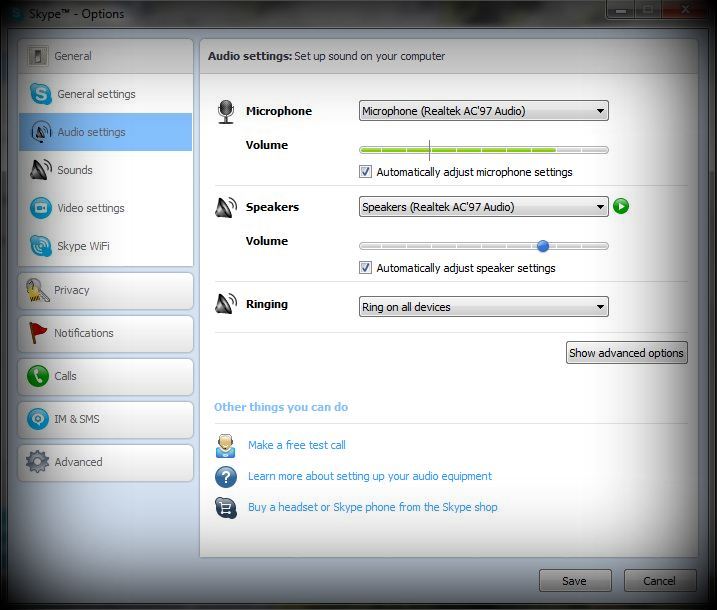Click the Sounds speaker icon in sidebar
This screenshot has width=717, height=610.
point(41,170)
